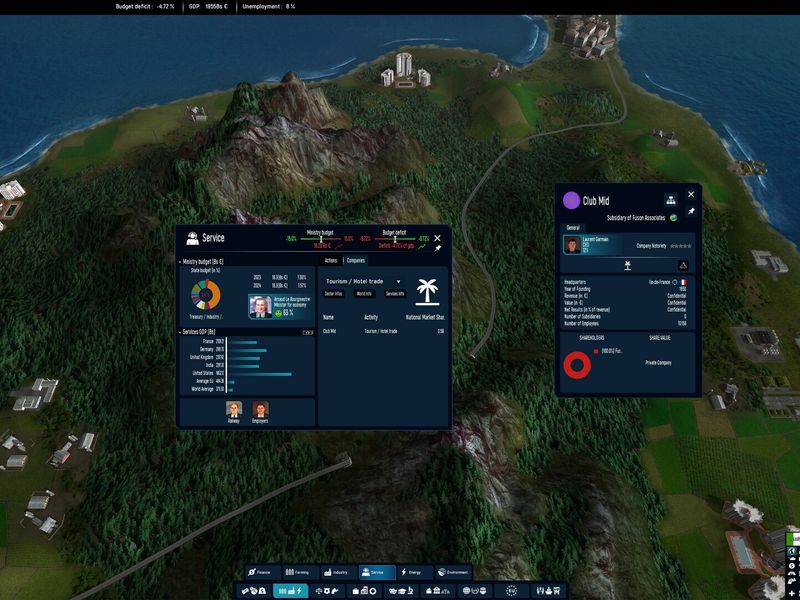This screenshot has height=600, width=800.
Task: Open the defense and police icons group
Action: click(x=327, y=591)
